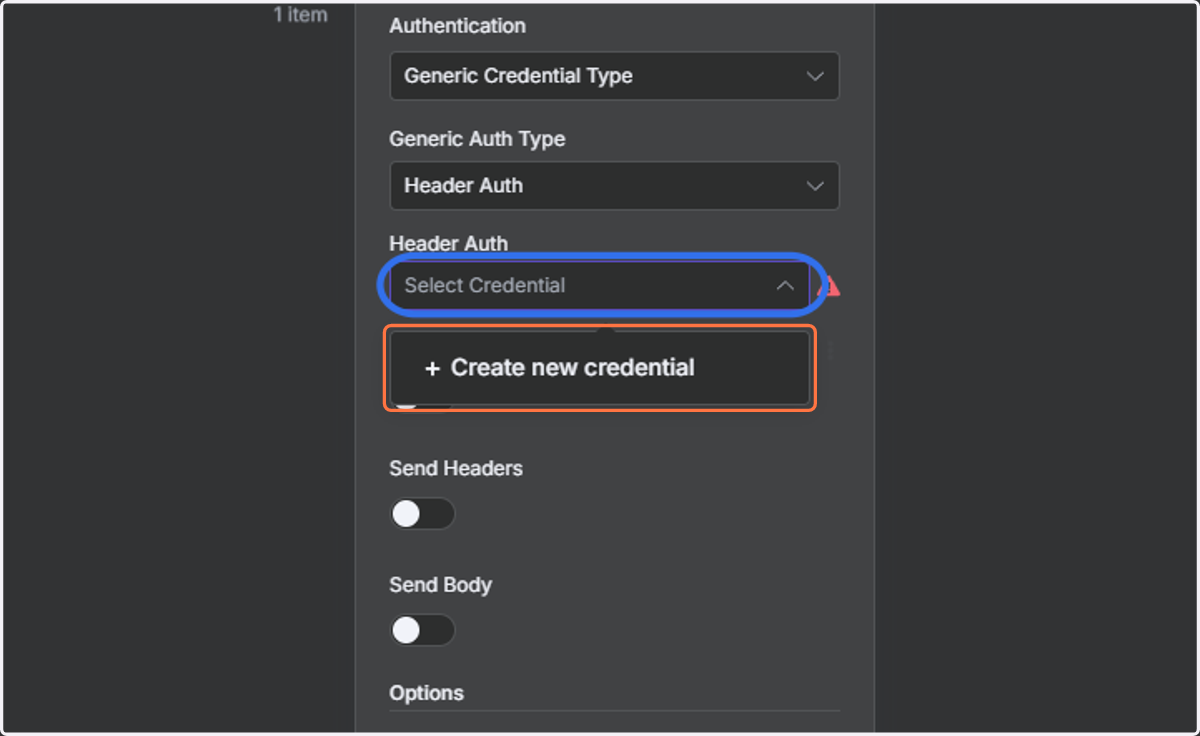This screenshot has width=1200, height=736.
Task: Click the Generic Auth Type label
Action: click(x=477, y=139)
